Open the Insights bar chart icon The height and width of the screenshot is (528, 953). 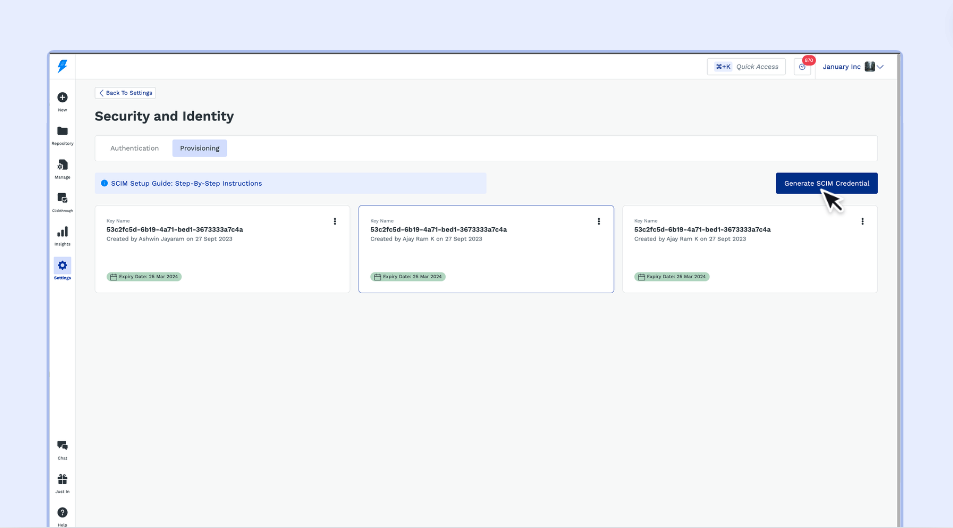click(x=62, y=232)
